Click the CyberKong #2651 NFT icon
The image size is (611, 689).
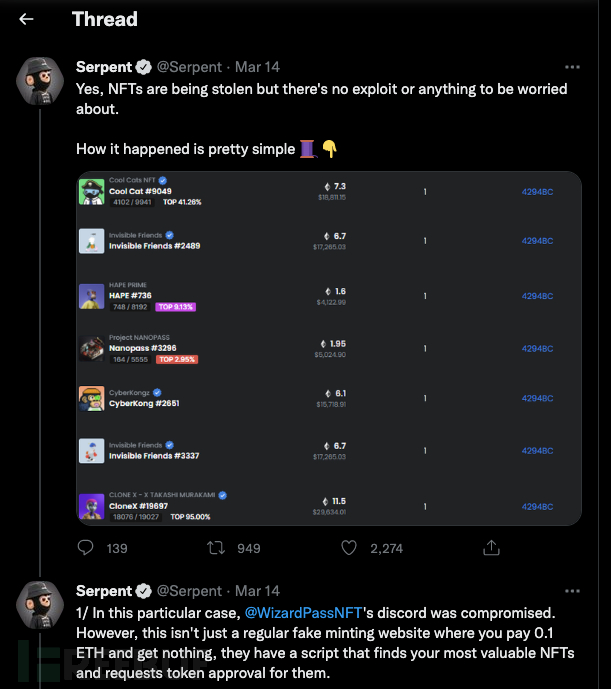point(91,399)
